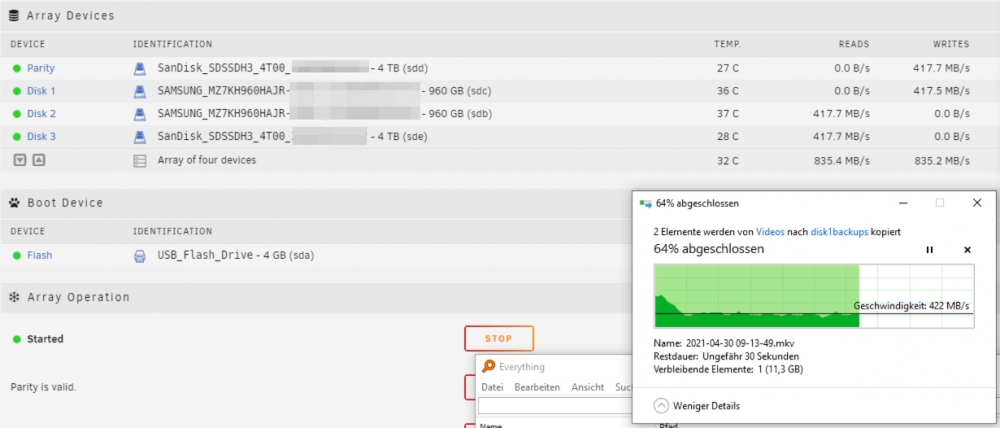Screen dimensions: 1000x428
Task: Cancel the file copy with the X
Action: [967, 250]
